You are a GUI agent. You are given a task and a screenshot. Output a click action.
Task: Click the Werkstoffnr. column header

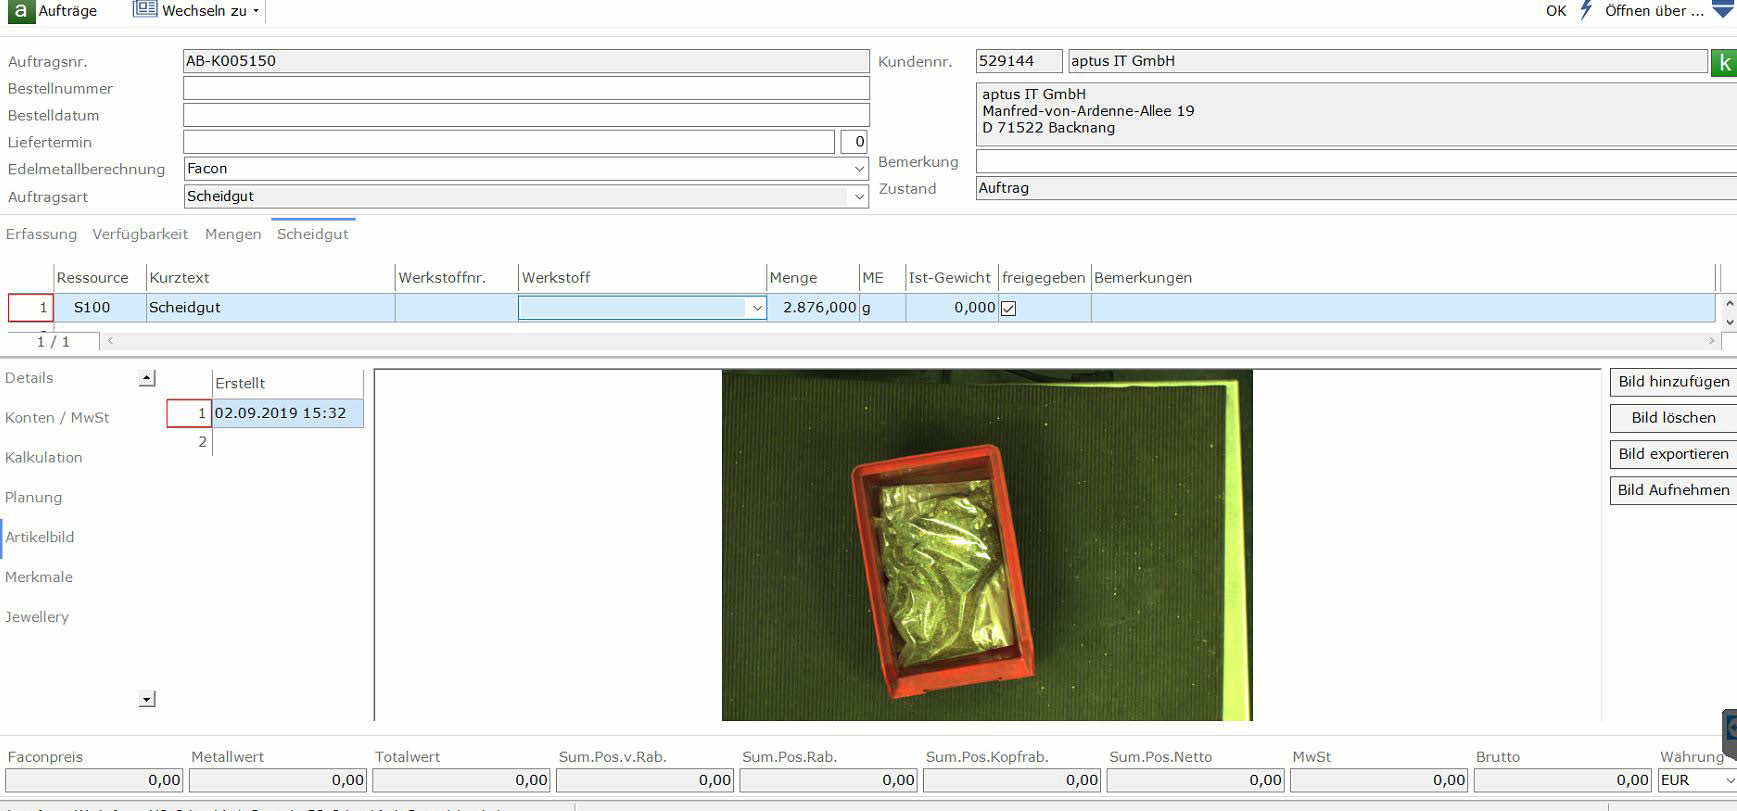click(456, 278)
